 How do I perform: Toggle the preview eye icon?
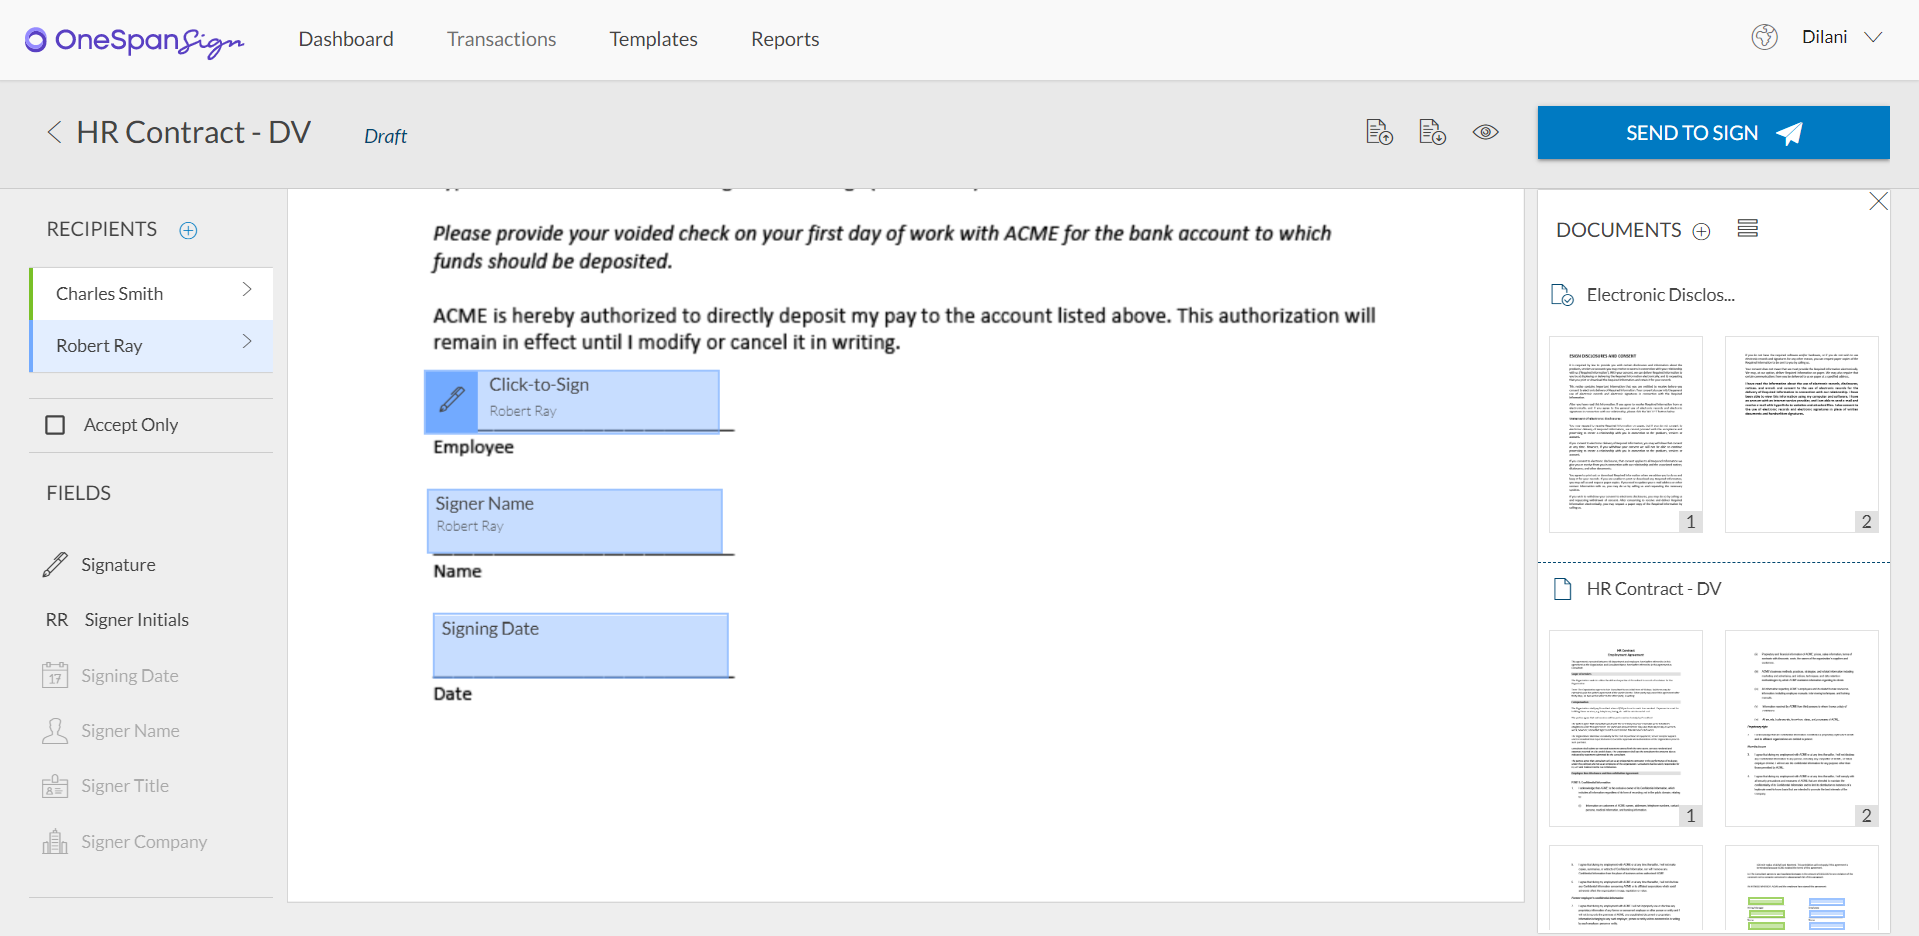tap(1485, 132)
